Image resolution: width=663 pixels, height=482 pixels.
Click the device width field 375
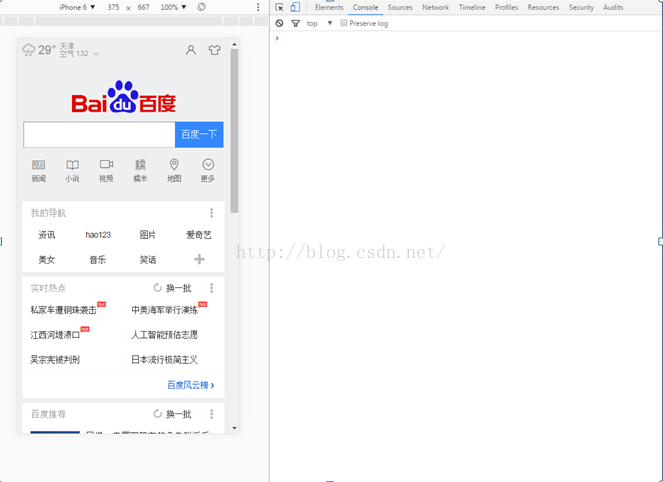[113, 7]
